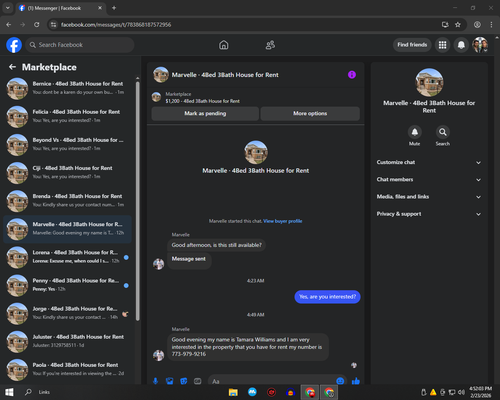Focus the Search Facebook field
The width and height of the screenshot is (500, 400).
pos(80,45)
